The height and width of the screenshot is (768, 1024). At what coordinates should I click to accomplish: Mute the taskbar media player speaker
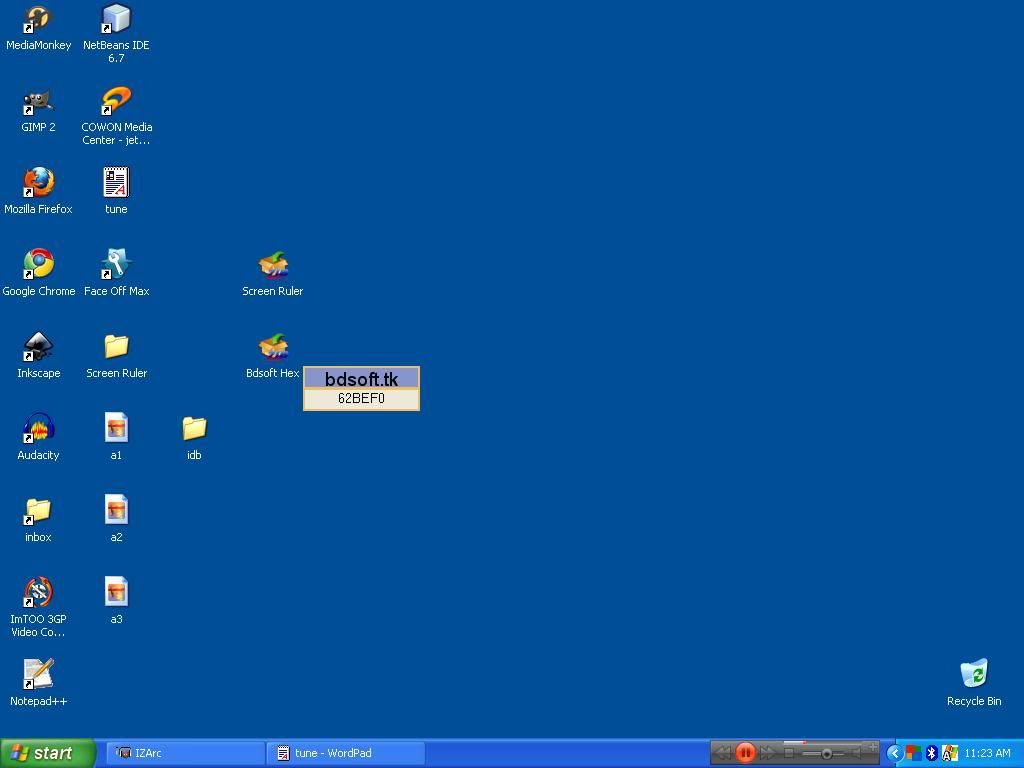tap(856, 753)
